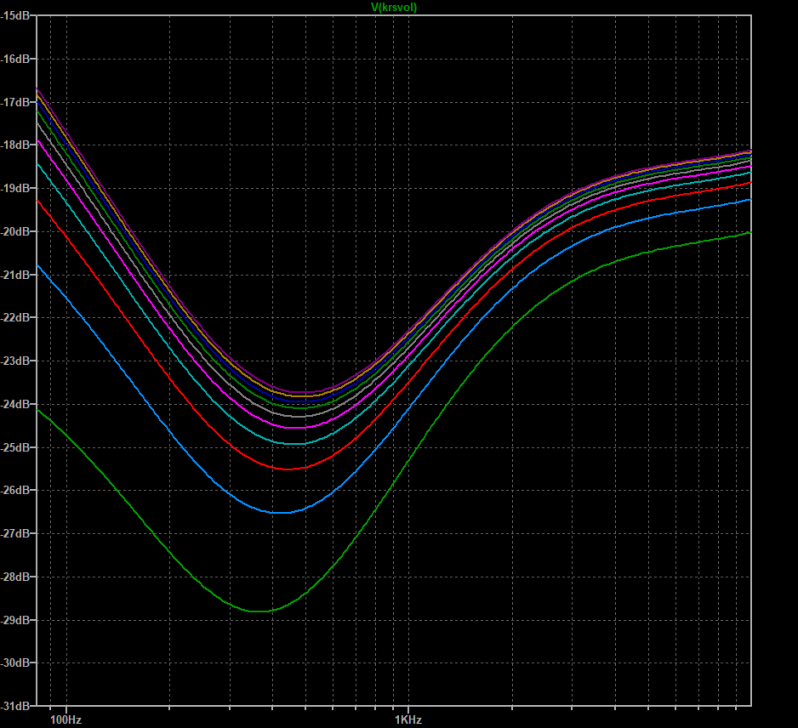Click the -16dB vertical axis label
This screenshot has width=798, height=728.
(x=19, y=59)
